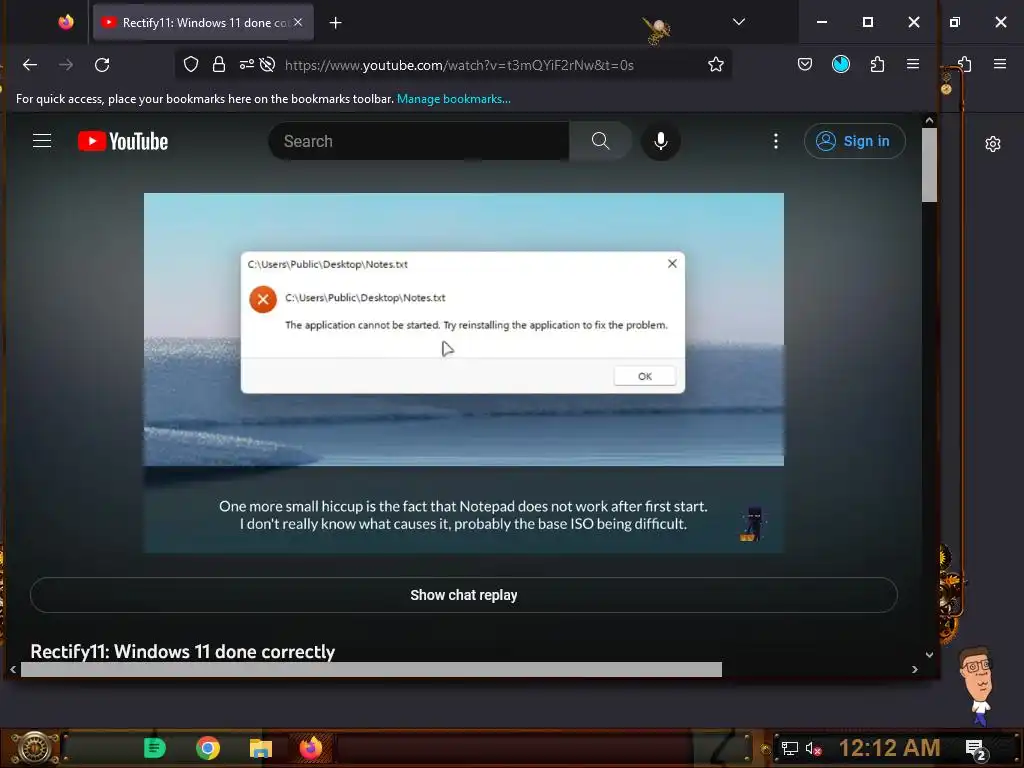Open the YouTube guide hamburger menu

coord(42,141)
